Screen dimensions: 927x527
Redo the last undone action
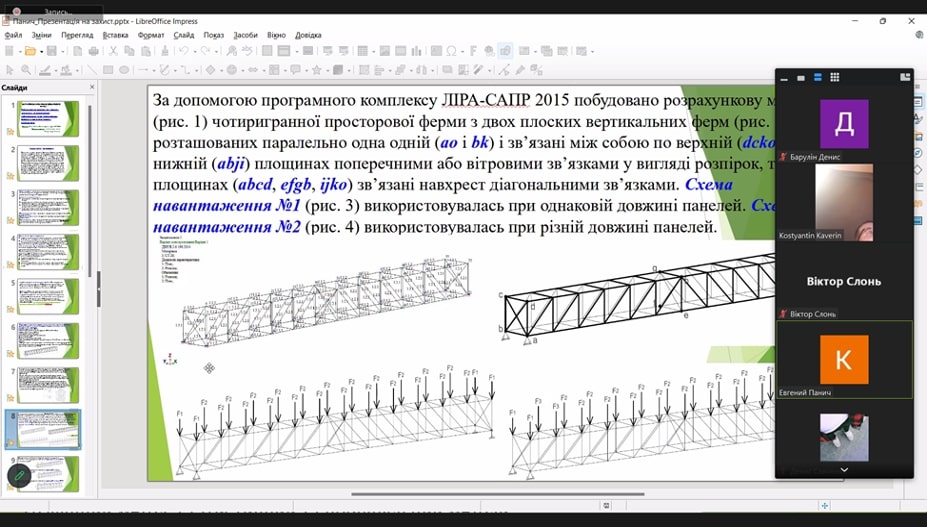(205, 51)
